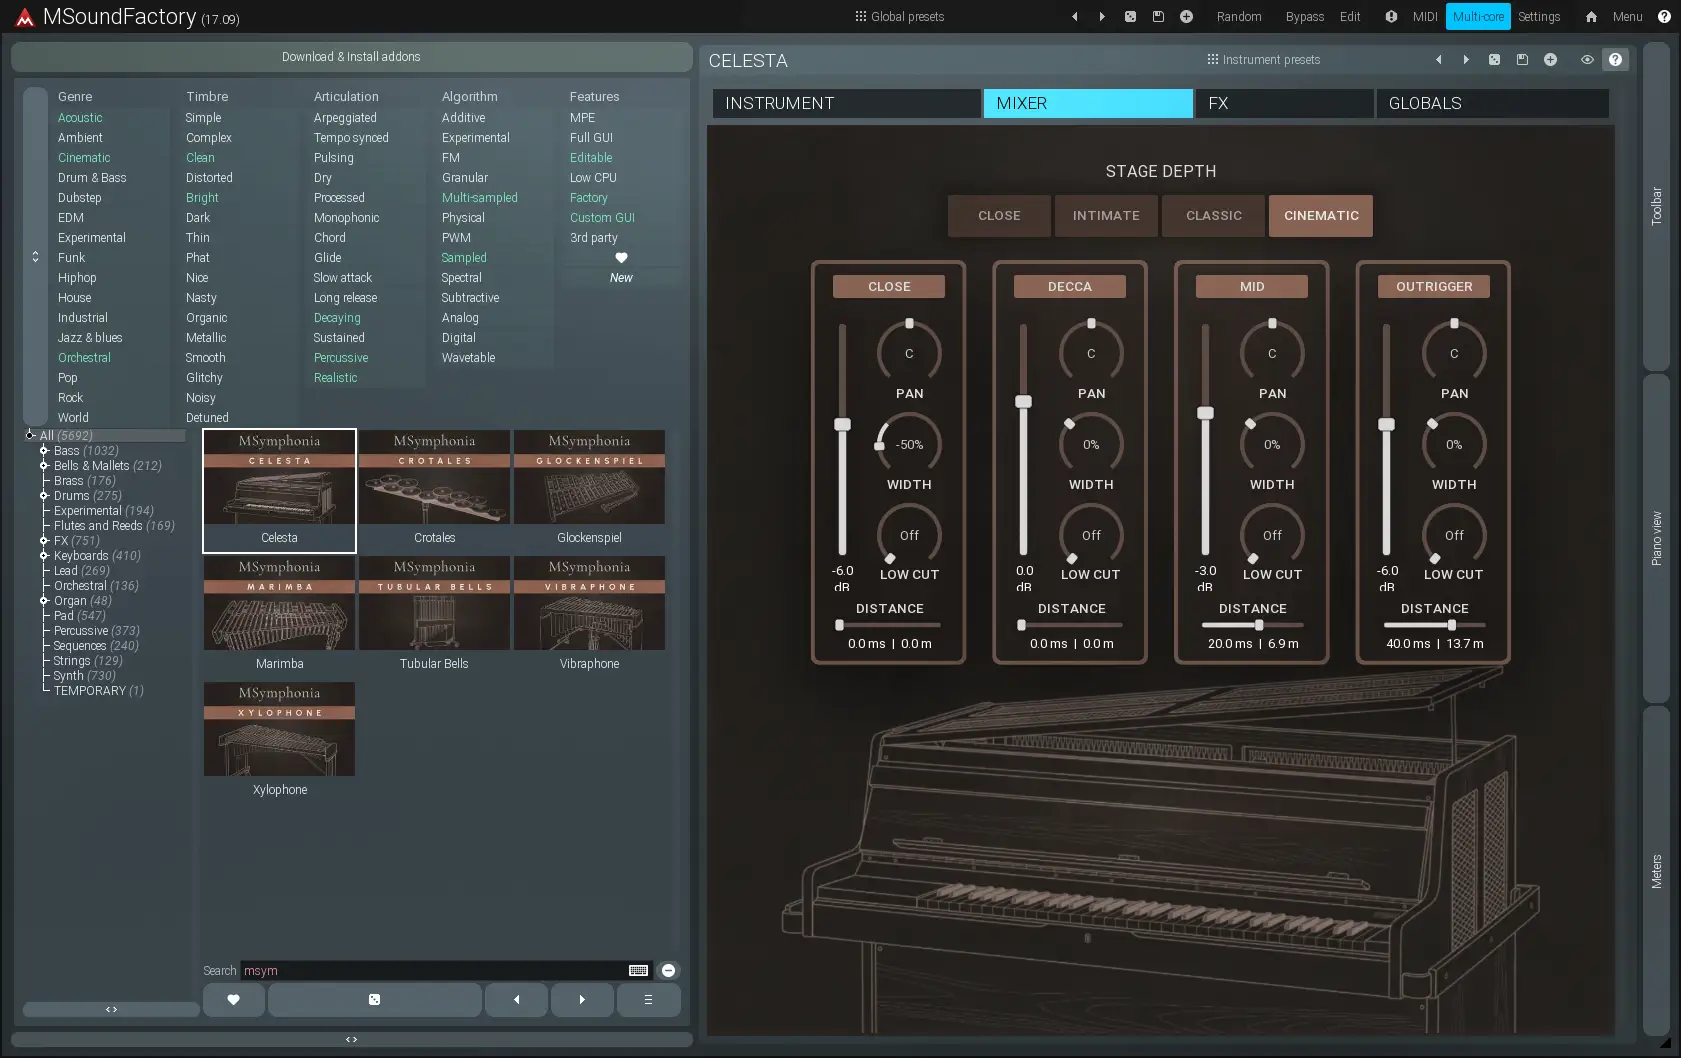Screen dimensions: 1681x1058
Task: Select the Vibraphone preset thumbnail
Action: pyautogui.click(x=589, y=617)
